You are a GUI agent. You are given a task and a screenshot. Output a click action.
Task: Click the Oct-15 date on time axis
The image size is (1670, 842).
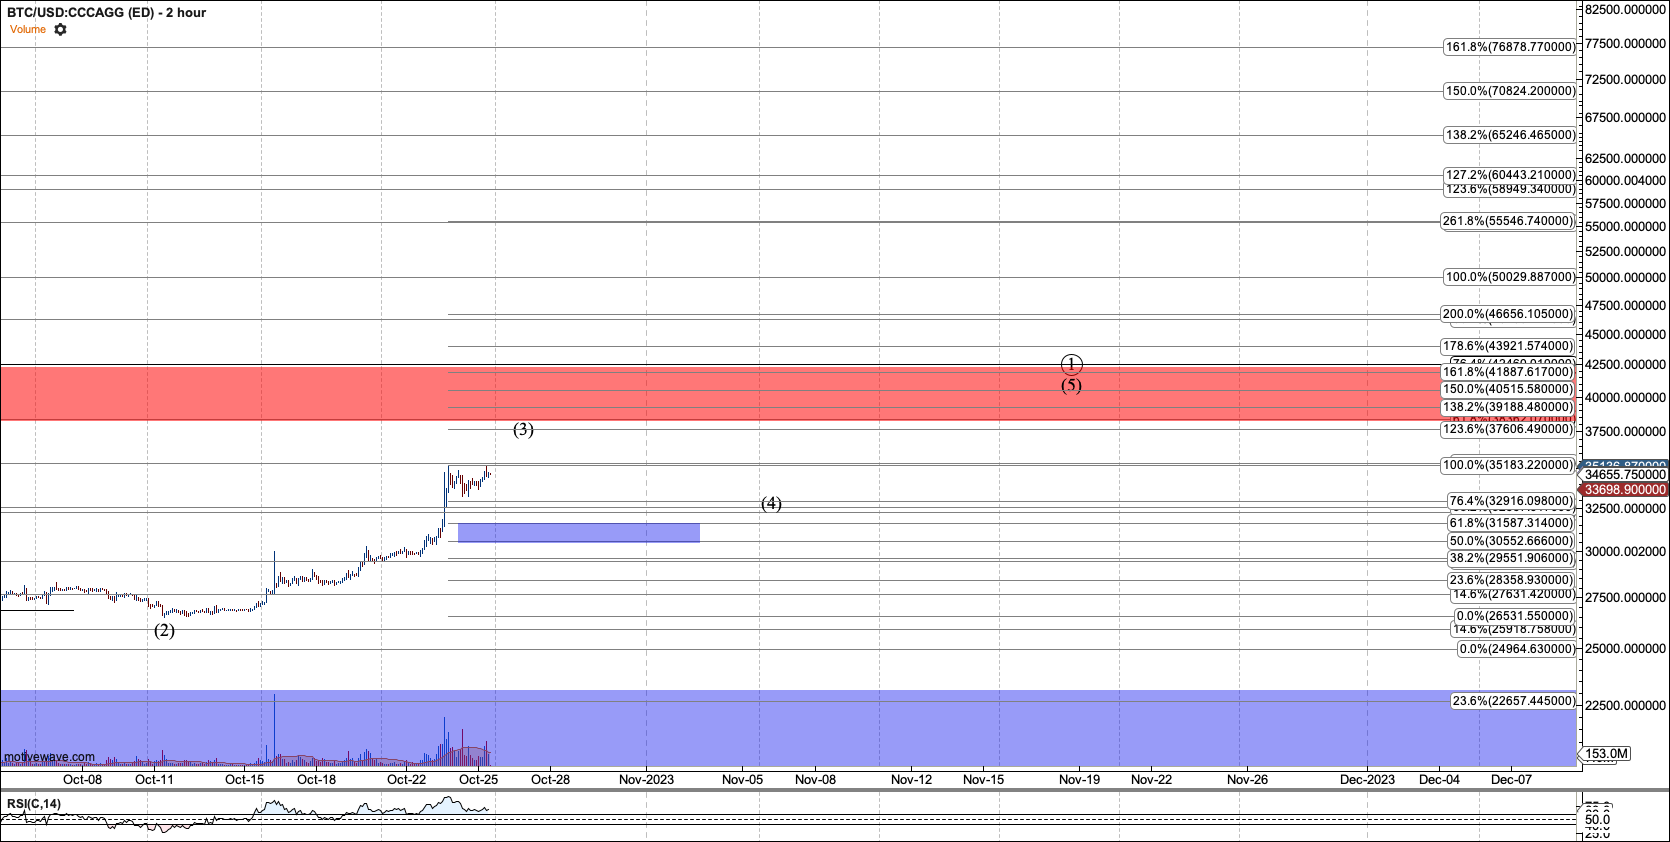click(245, 780)
